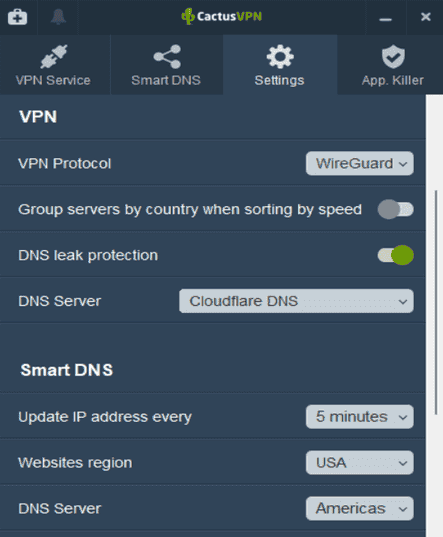Open the VPN Protocol WireGuard dropdown
The width and height of the screenshot is (443, 537).
pyautogui.click(x=360, y=163)
